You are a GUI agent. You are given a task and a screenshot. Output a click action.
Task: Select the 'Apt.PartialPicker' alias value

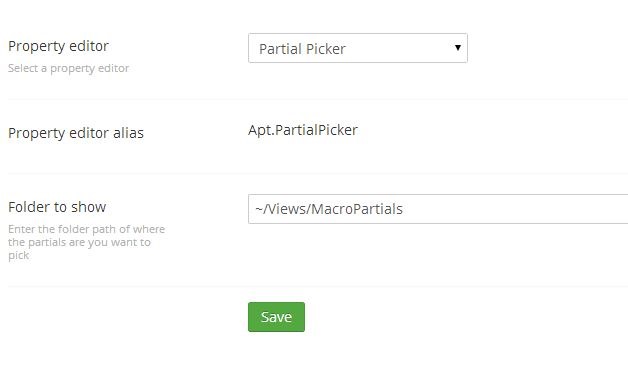(x=303, y=130)
